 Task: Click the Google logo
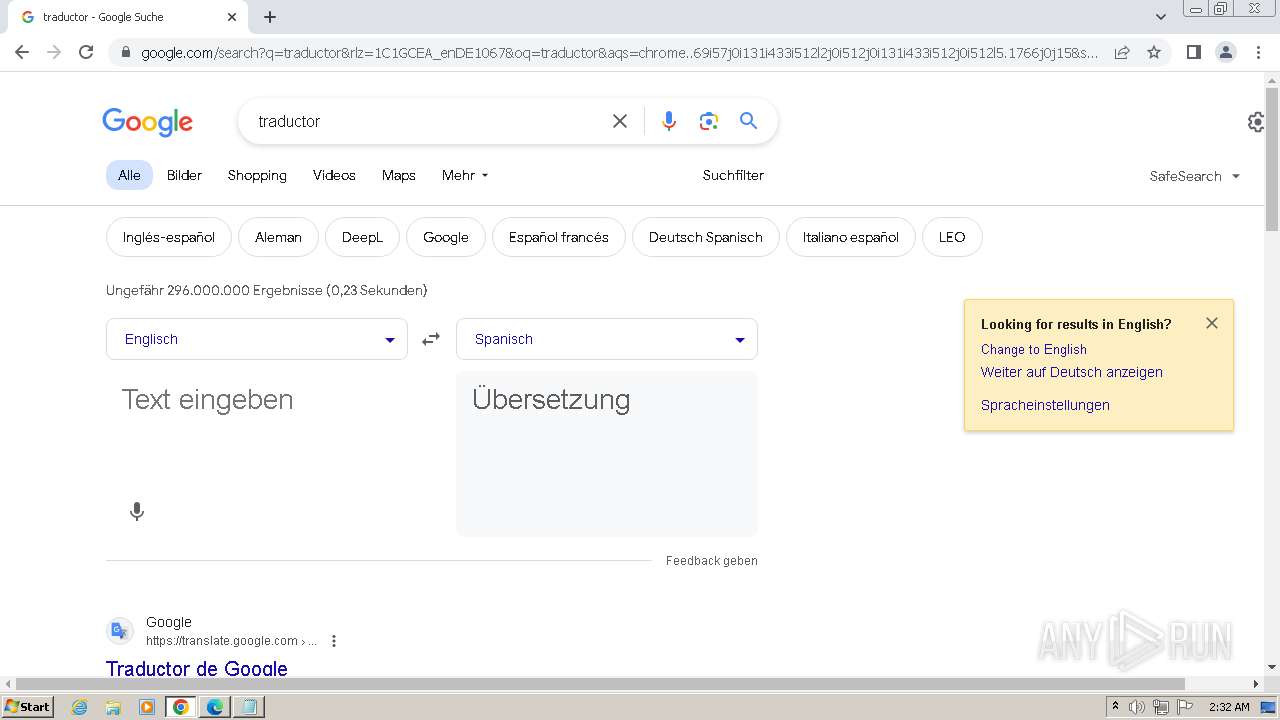coord(147,122)
